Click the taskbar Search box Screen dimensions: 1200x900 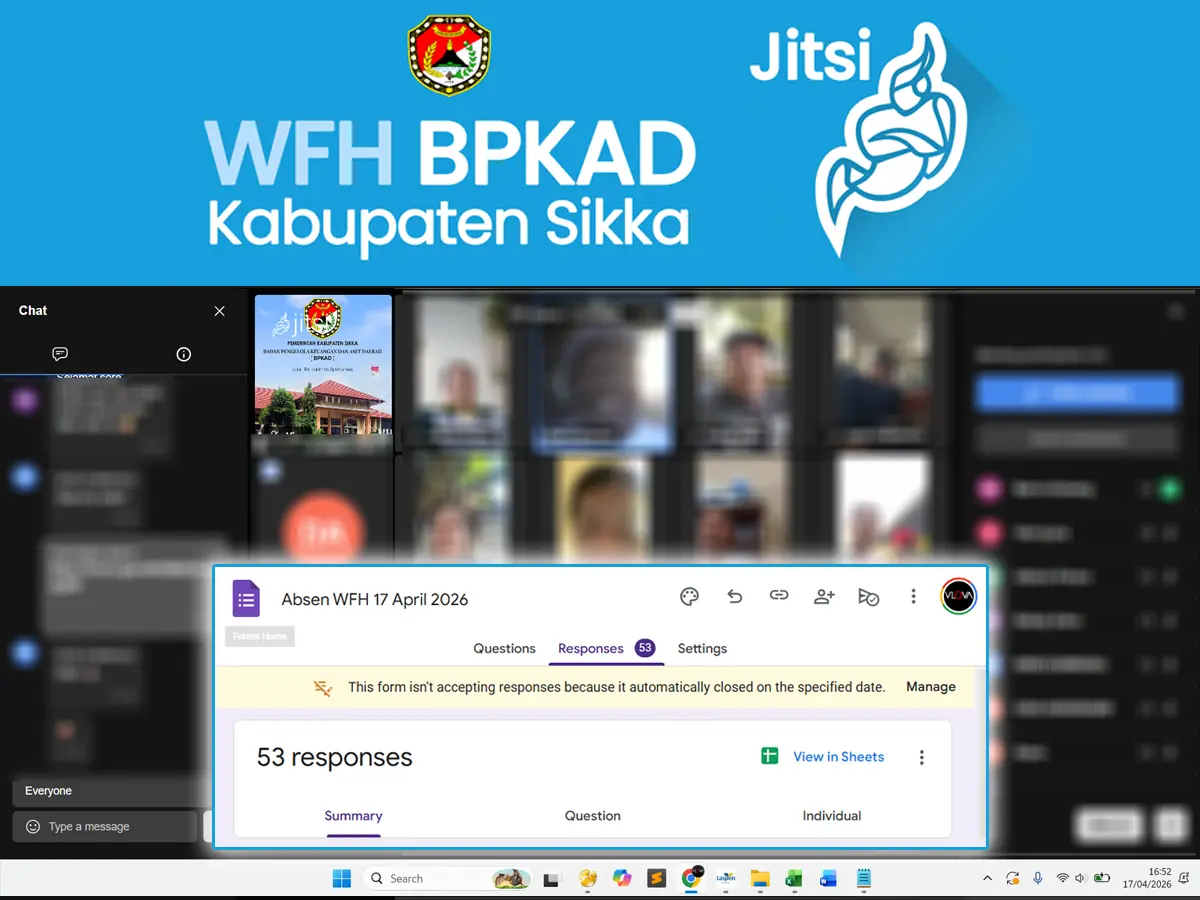(x=446, y=878)
